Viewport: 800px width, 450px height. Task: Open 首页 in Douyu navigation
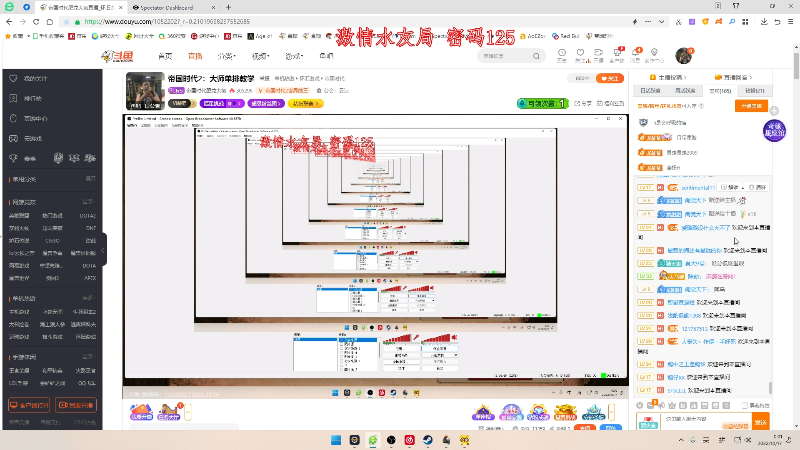pos(165,56)
